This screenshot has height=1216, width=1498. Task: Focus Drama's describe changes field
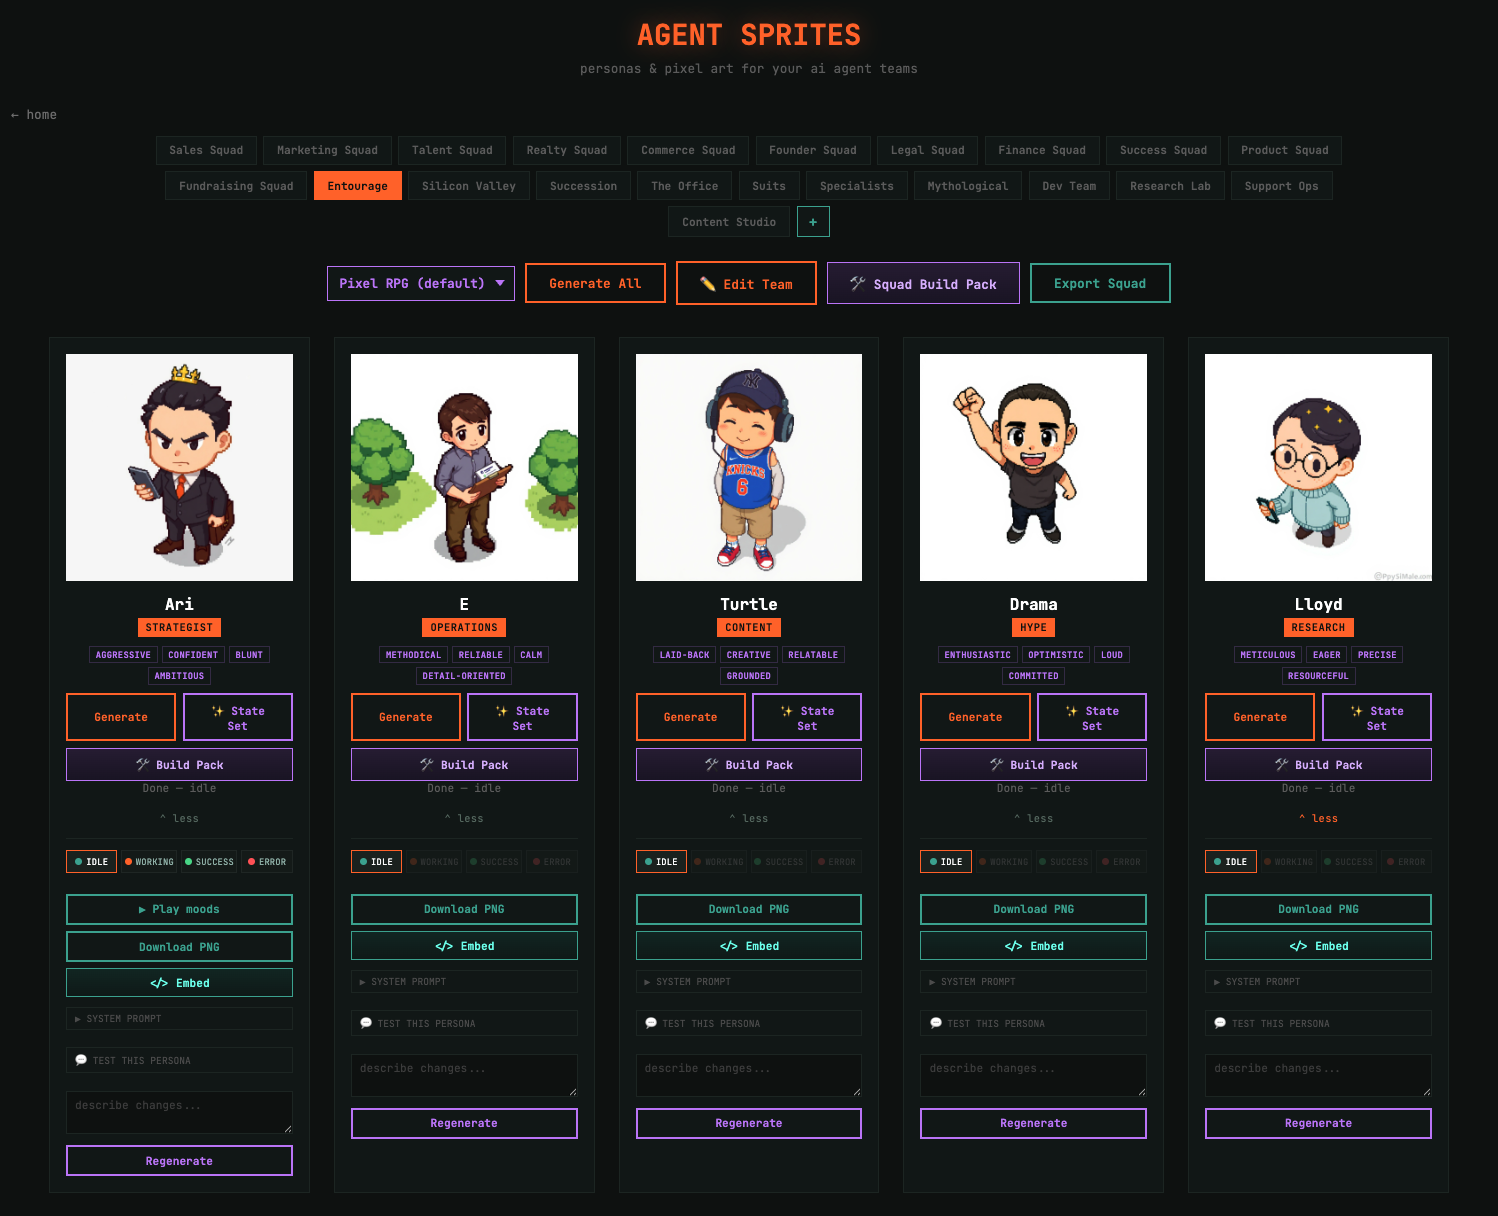pyautogui.click(x=1033, y=1075)
